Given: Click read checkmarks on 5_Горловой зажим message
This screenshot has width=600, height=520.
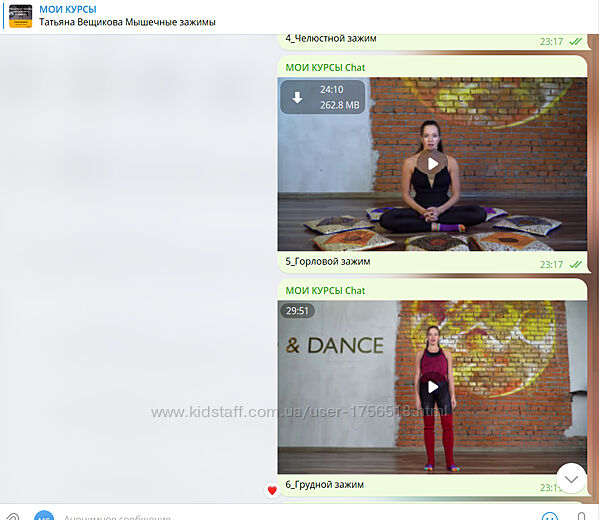Looking at the screenshot, I should [x=575, y=264].
